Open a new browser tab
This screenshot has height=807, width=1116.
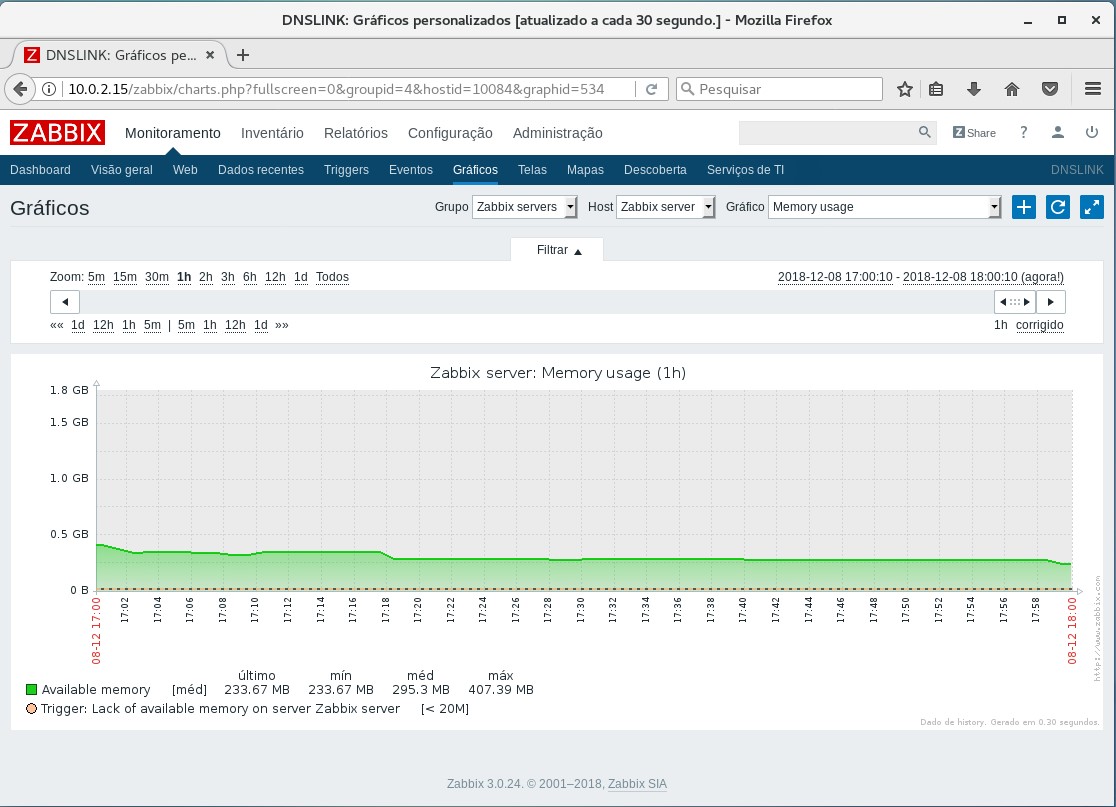tap(243, 55)
